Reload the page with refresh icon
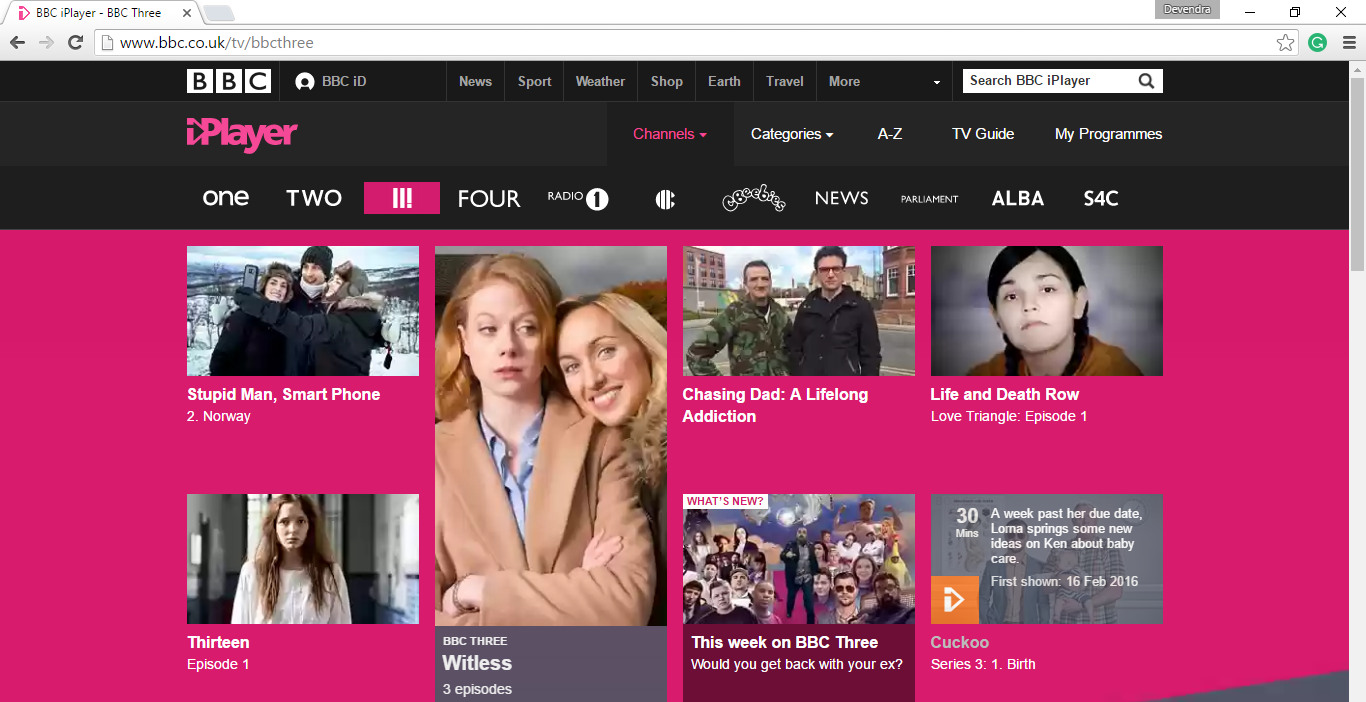Image resolution: width=1366 pixels, height=702 pixels. coord(75,42)
